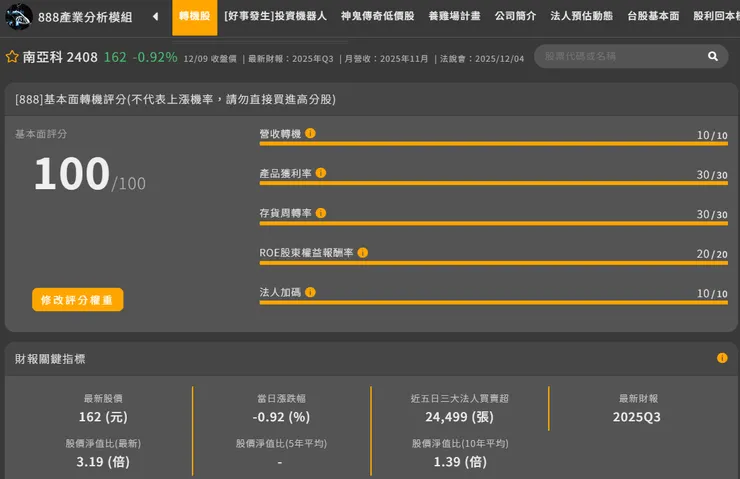The height and width of the screenshot is (479, 740).
Task: Collapse the tab bar with left arrow
Action: click(155, 17)
